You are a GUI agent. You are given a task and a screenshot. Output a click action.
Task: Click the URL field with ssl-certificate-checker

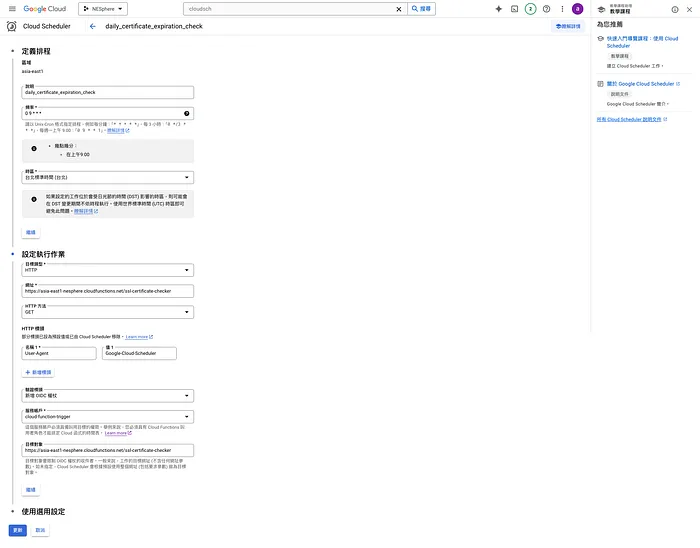point(108,291)
